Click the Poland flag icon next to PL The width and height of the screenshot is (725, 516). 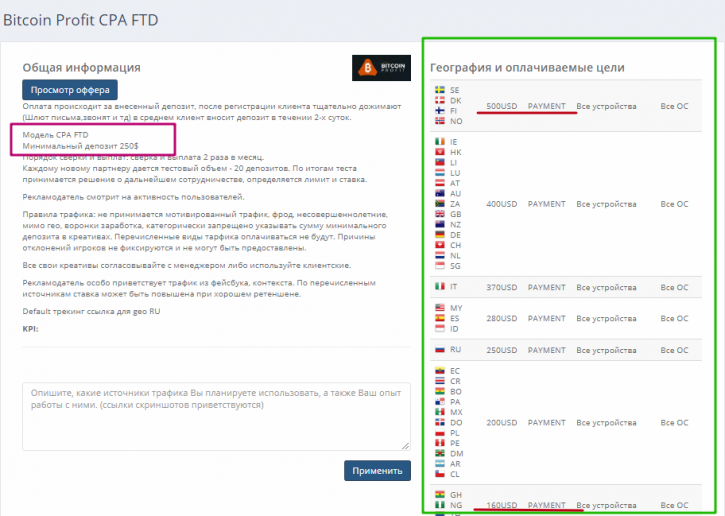[x=440, y=433]
